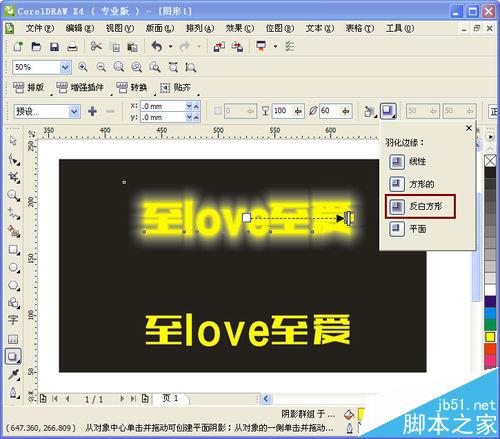Expand the Undo history dropdown arrow
500x439 pixels.
coord(171,46)
